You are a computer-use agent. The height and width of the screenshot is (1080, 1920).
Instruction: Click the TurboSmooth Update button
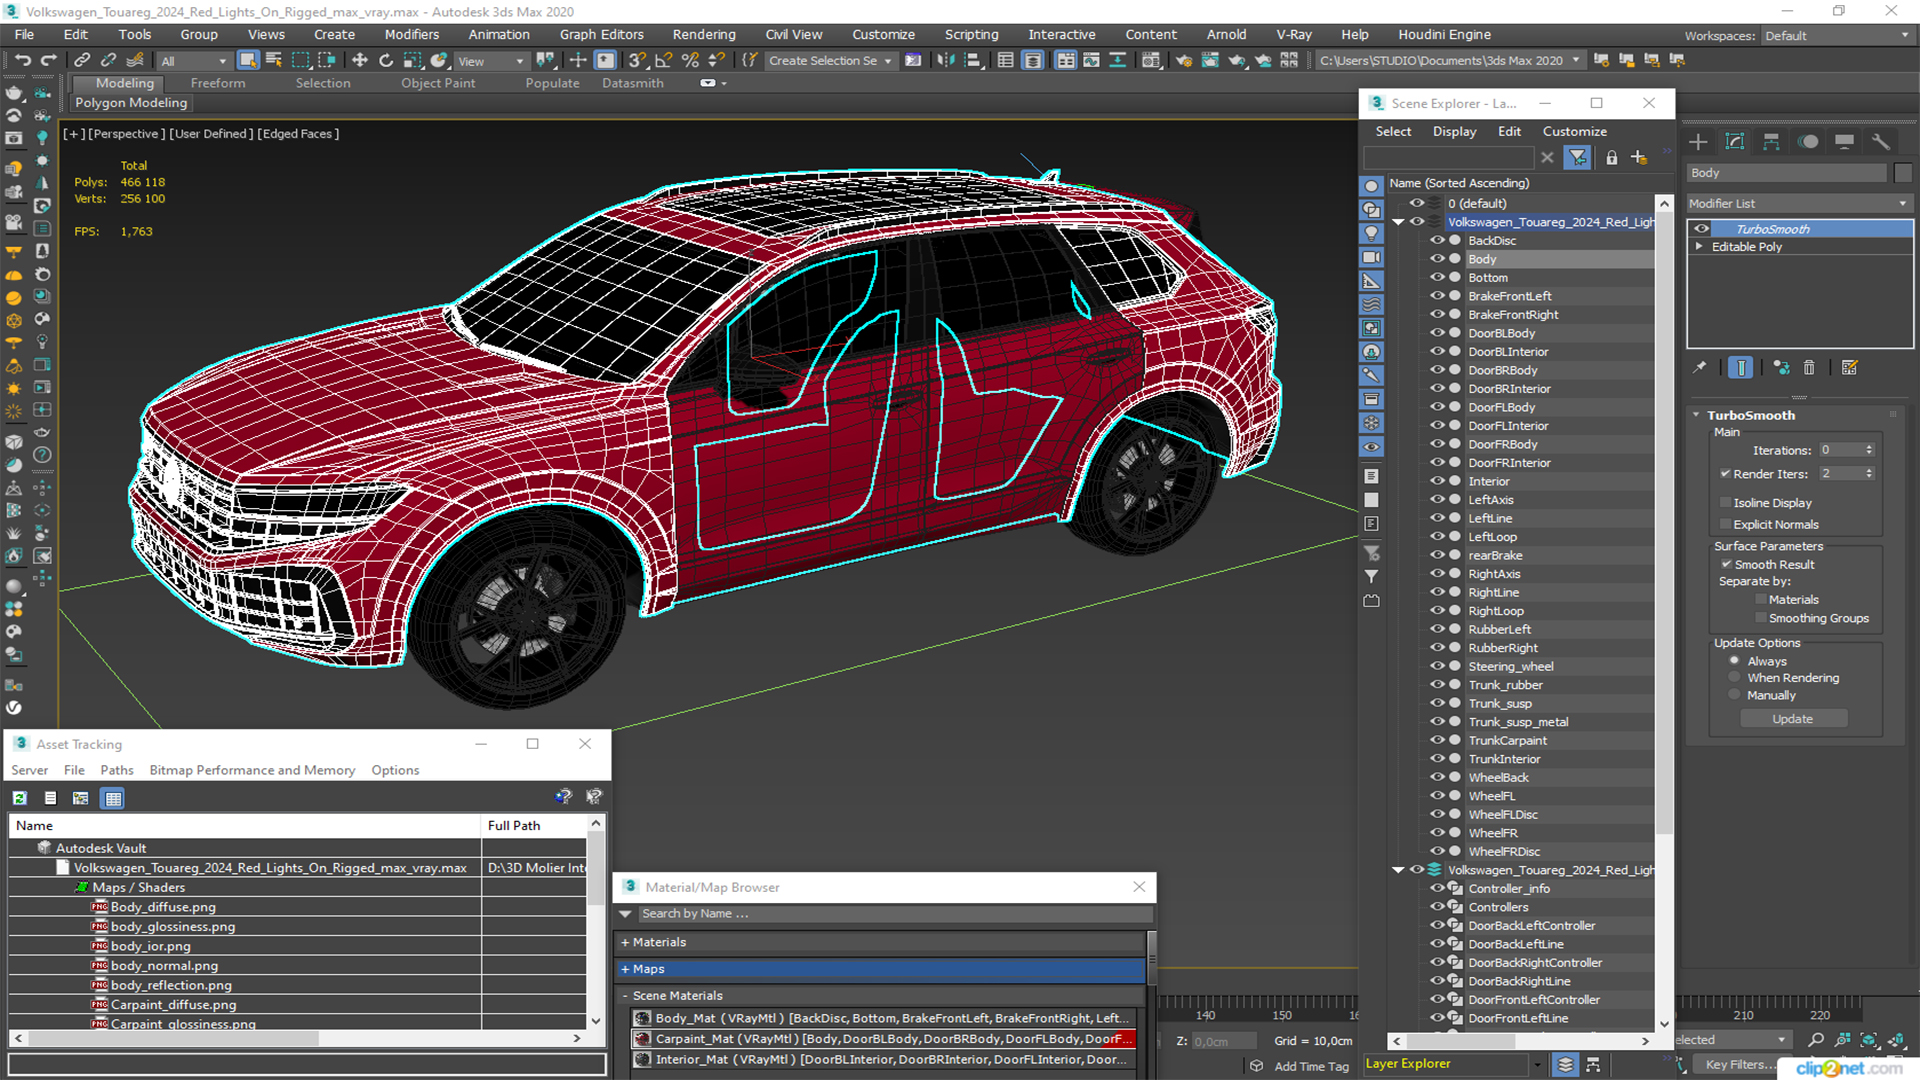1793,719
